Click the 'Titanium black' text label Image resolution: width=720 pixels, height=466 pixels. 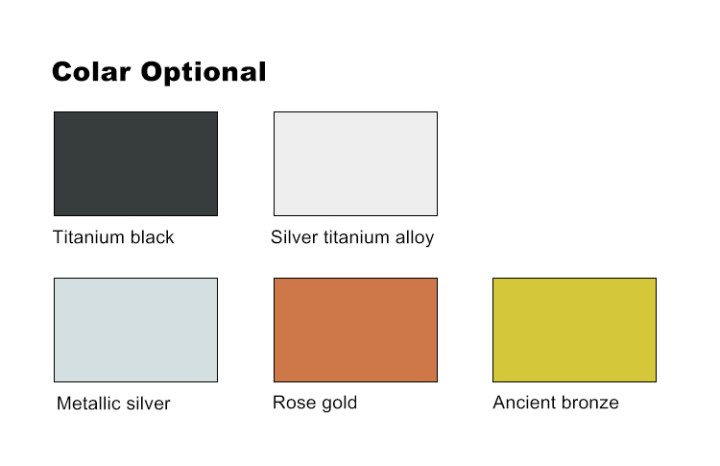coord(113,237)
